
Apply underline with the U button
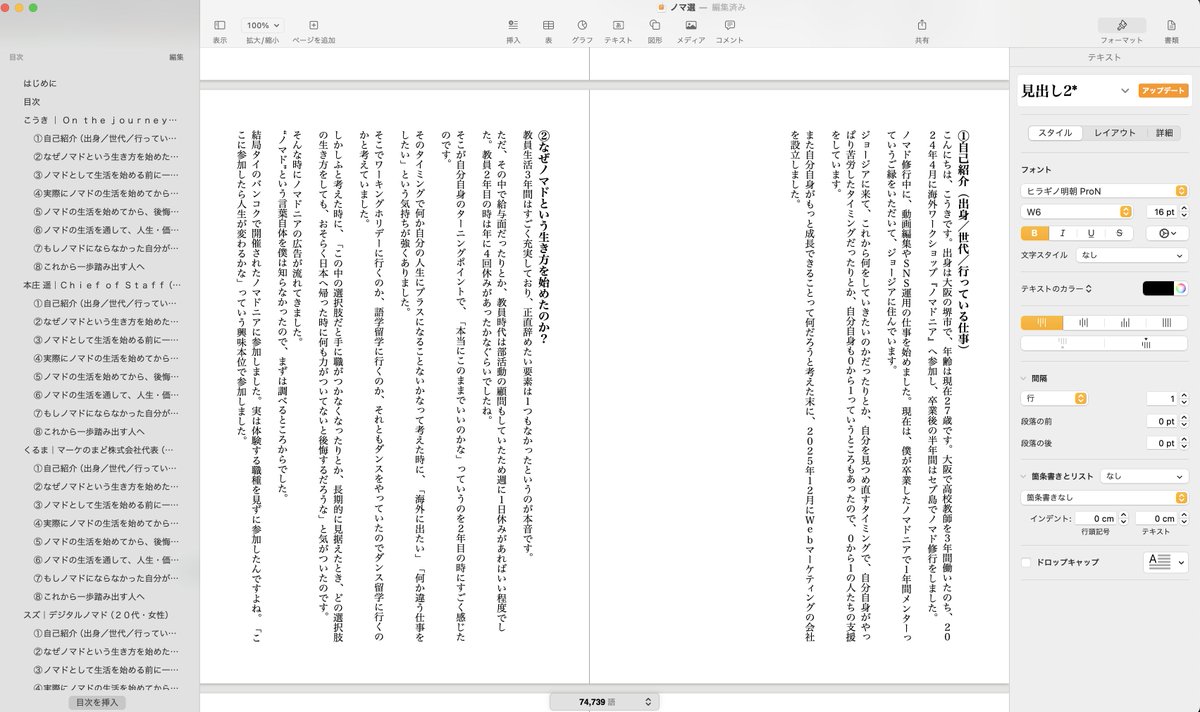pos(1090,233)
